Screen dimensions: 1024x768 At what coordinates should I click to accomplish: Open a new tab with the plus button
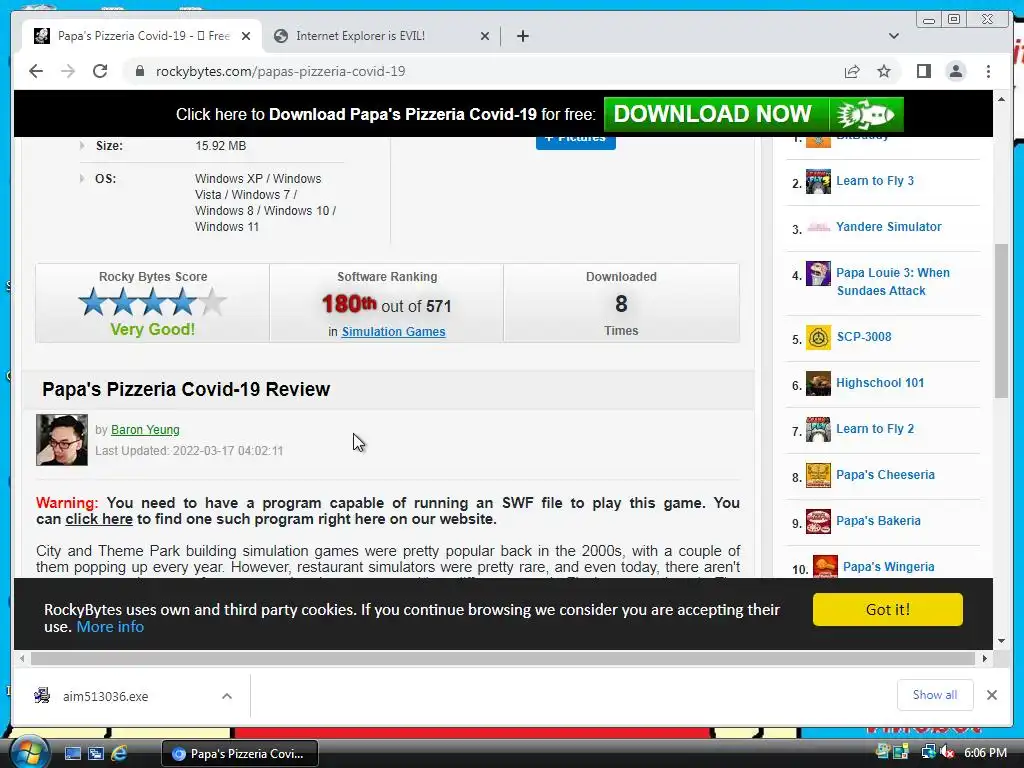(x=522, y=36)
